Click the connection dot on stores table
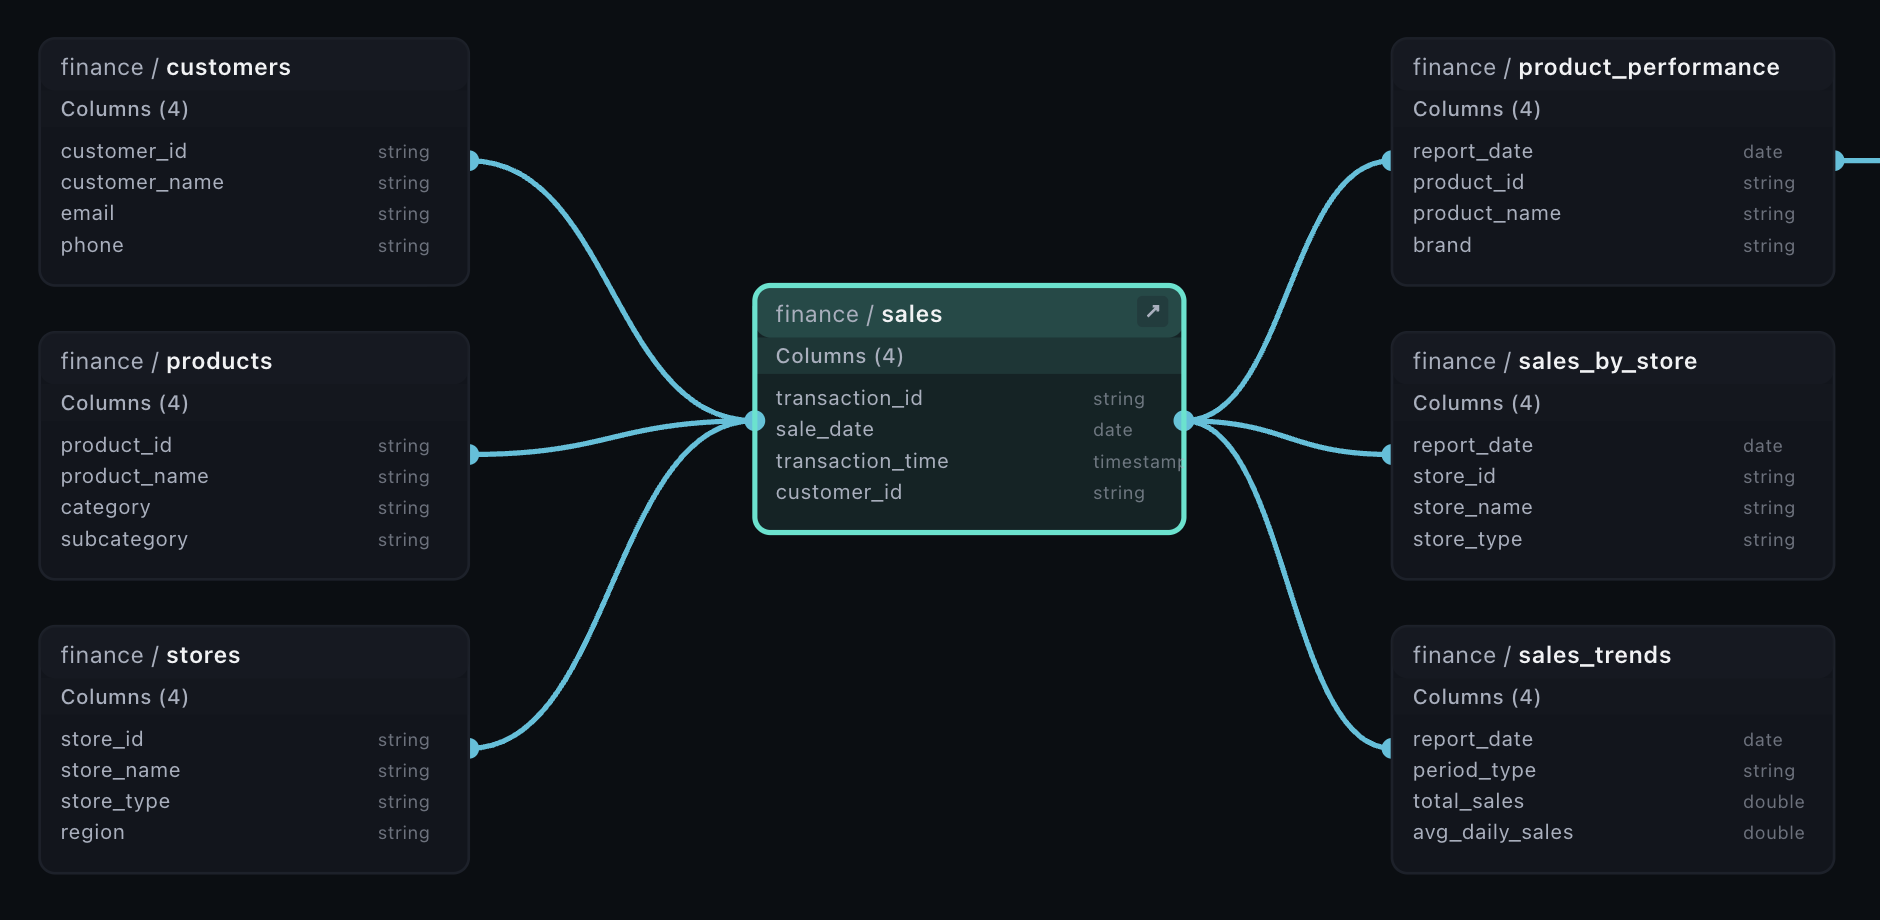 click(x=474, y=747)
